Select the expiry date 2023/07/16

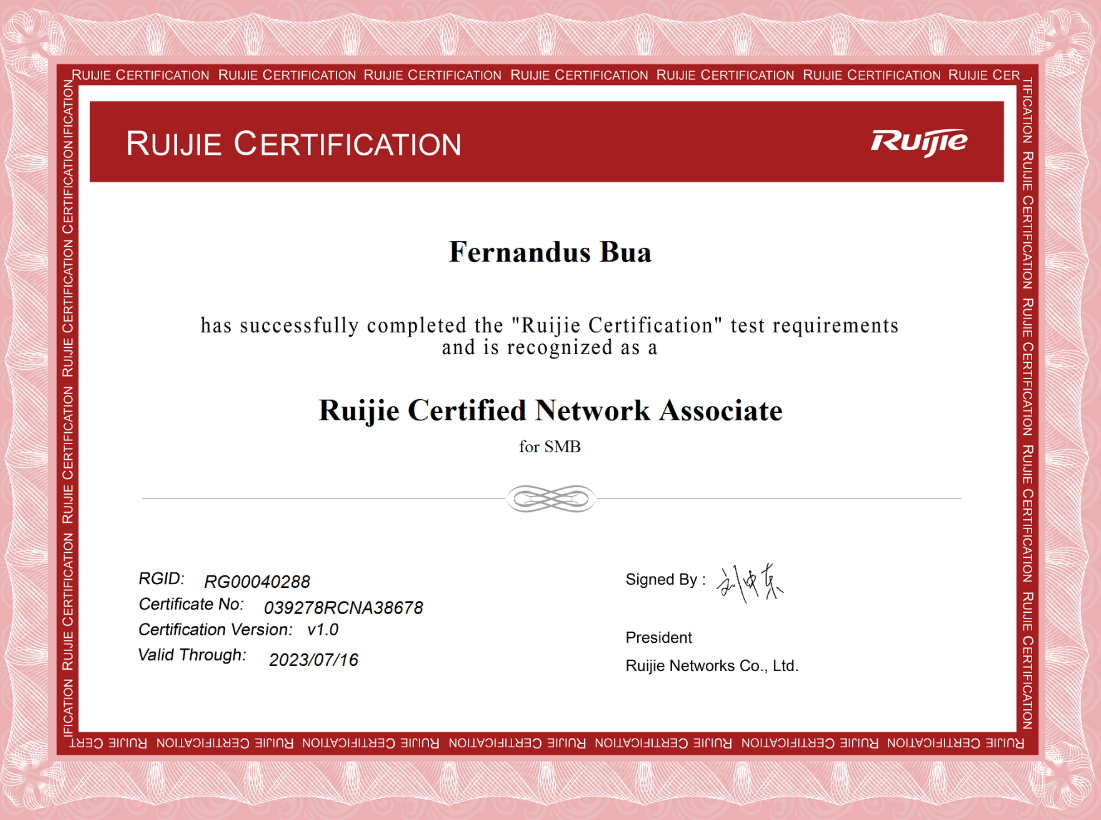click(x=314, y=660)
